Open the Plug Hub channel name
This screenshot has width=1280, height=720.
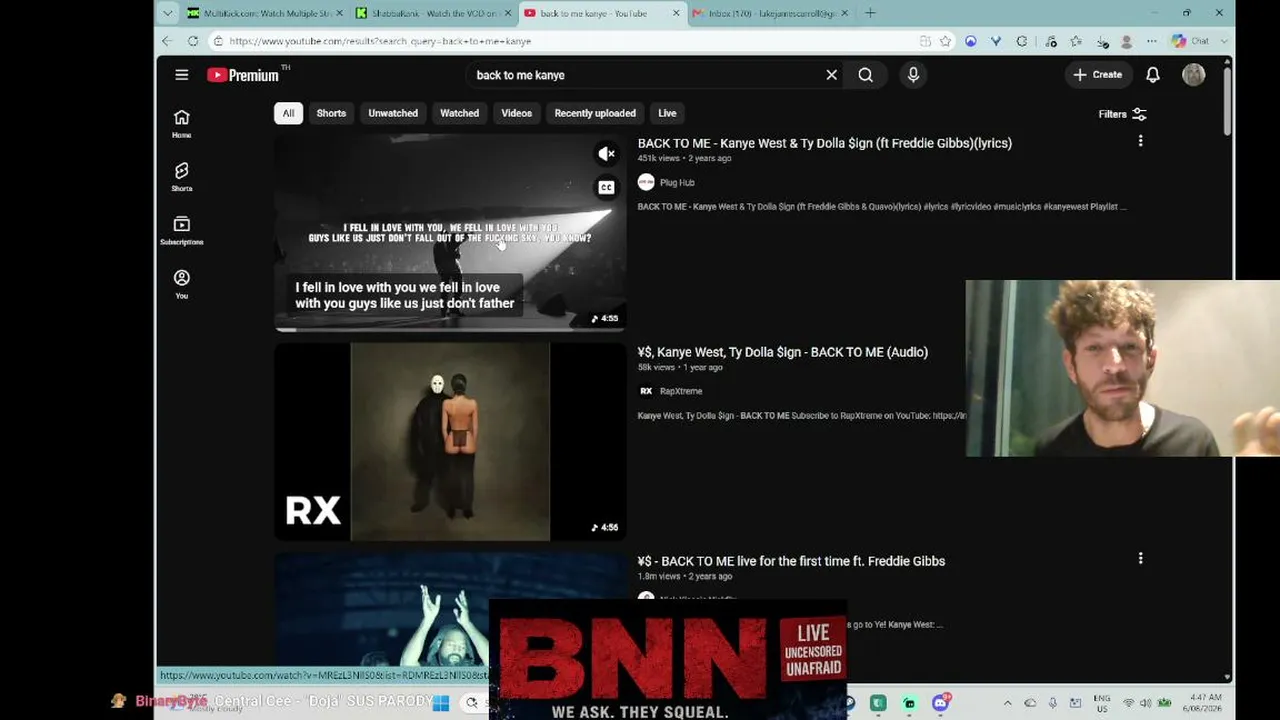point(677,182)
